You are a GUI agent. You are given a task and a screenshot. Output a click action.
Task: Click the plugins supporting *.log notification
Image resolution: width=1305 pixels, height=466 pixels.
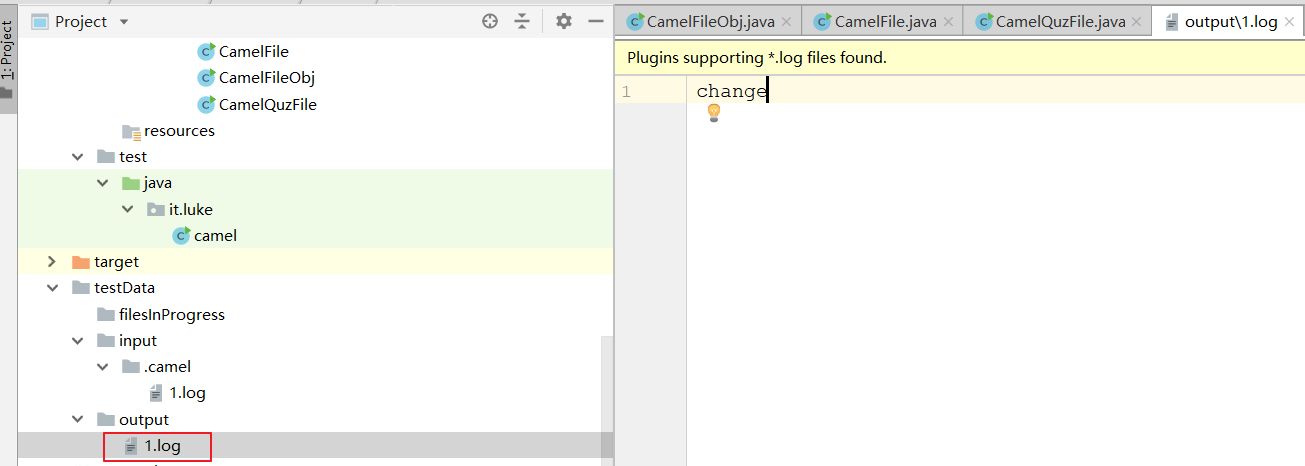pos(757,58)
